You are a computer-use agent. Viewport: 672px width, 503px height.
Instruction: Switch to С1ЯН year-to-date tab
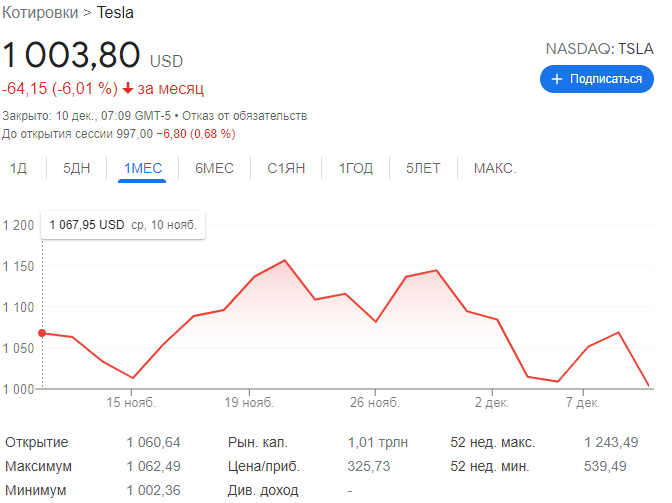pyautogui.click(x=286, y=168)
